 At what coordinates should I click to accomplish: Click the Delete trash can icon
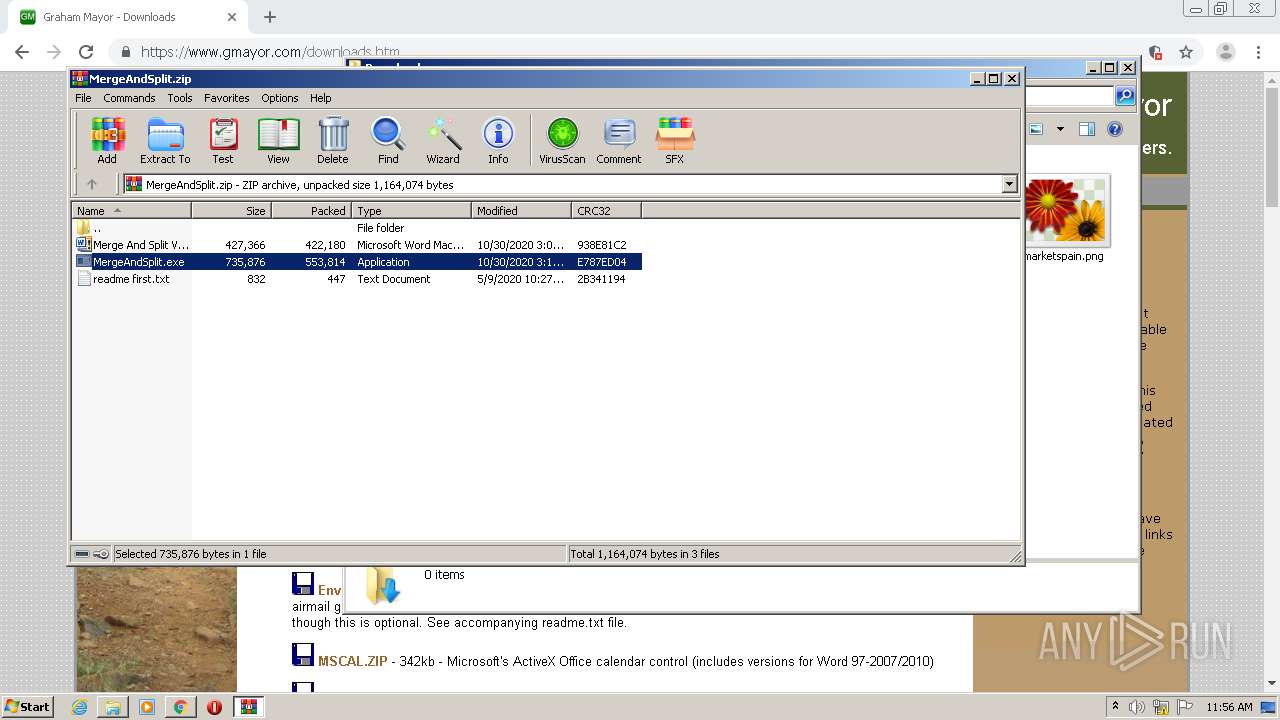coord(333,140)
